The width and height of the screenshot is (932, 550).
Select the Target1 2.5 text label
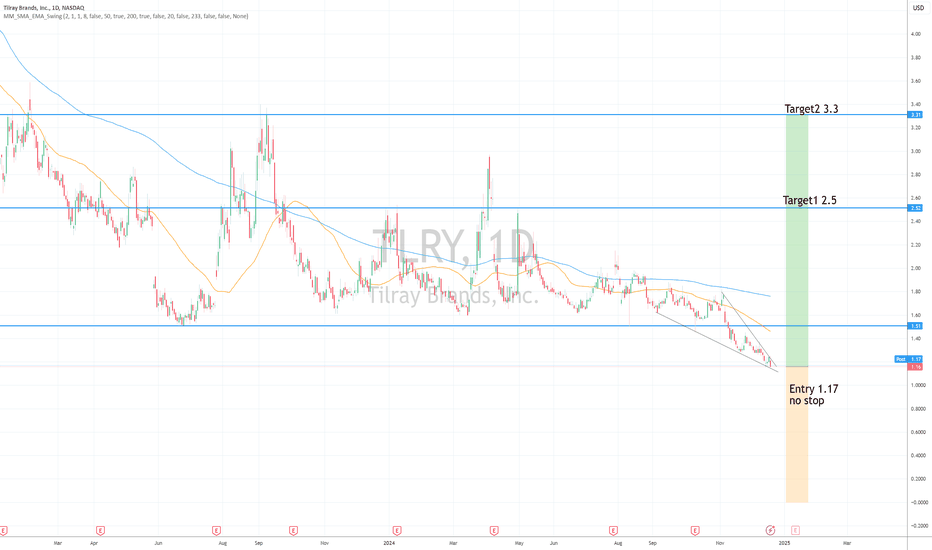click(x=809, y=200)
